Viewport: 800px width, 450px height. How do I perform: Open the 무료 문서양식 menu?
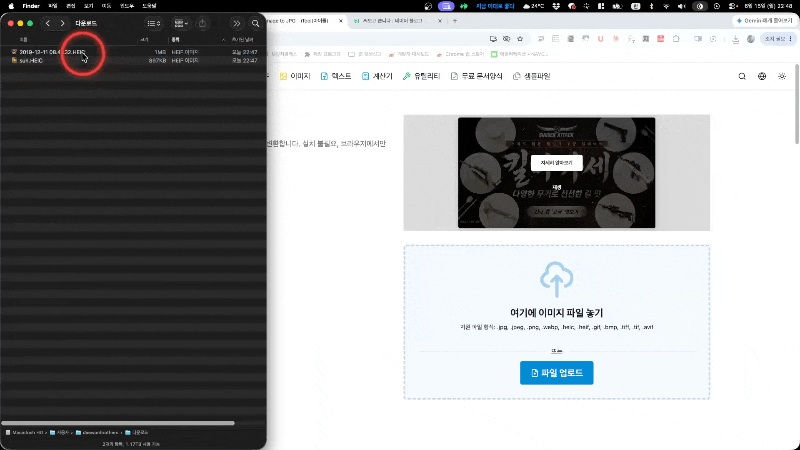tap(477, 76)
